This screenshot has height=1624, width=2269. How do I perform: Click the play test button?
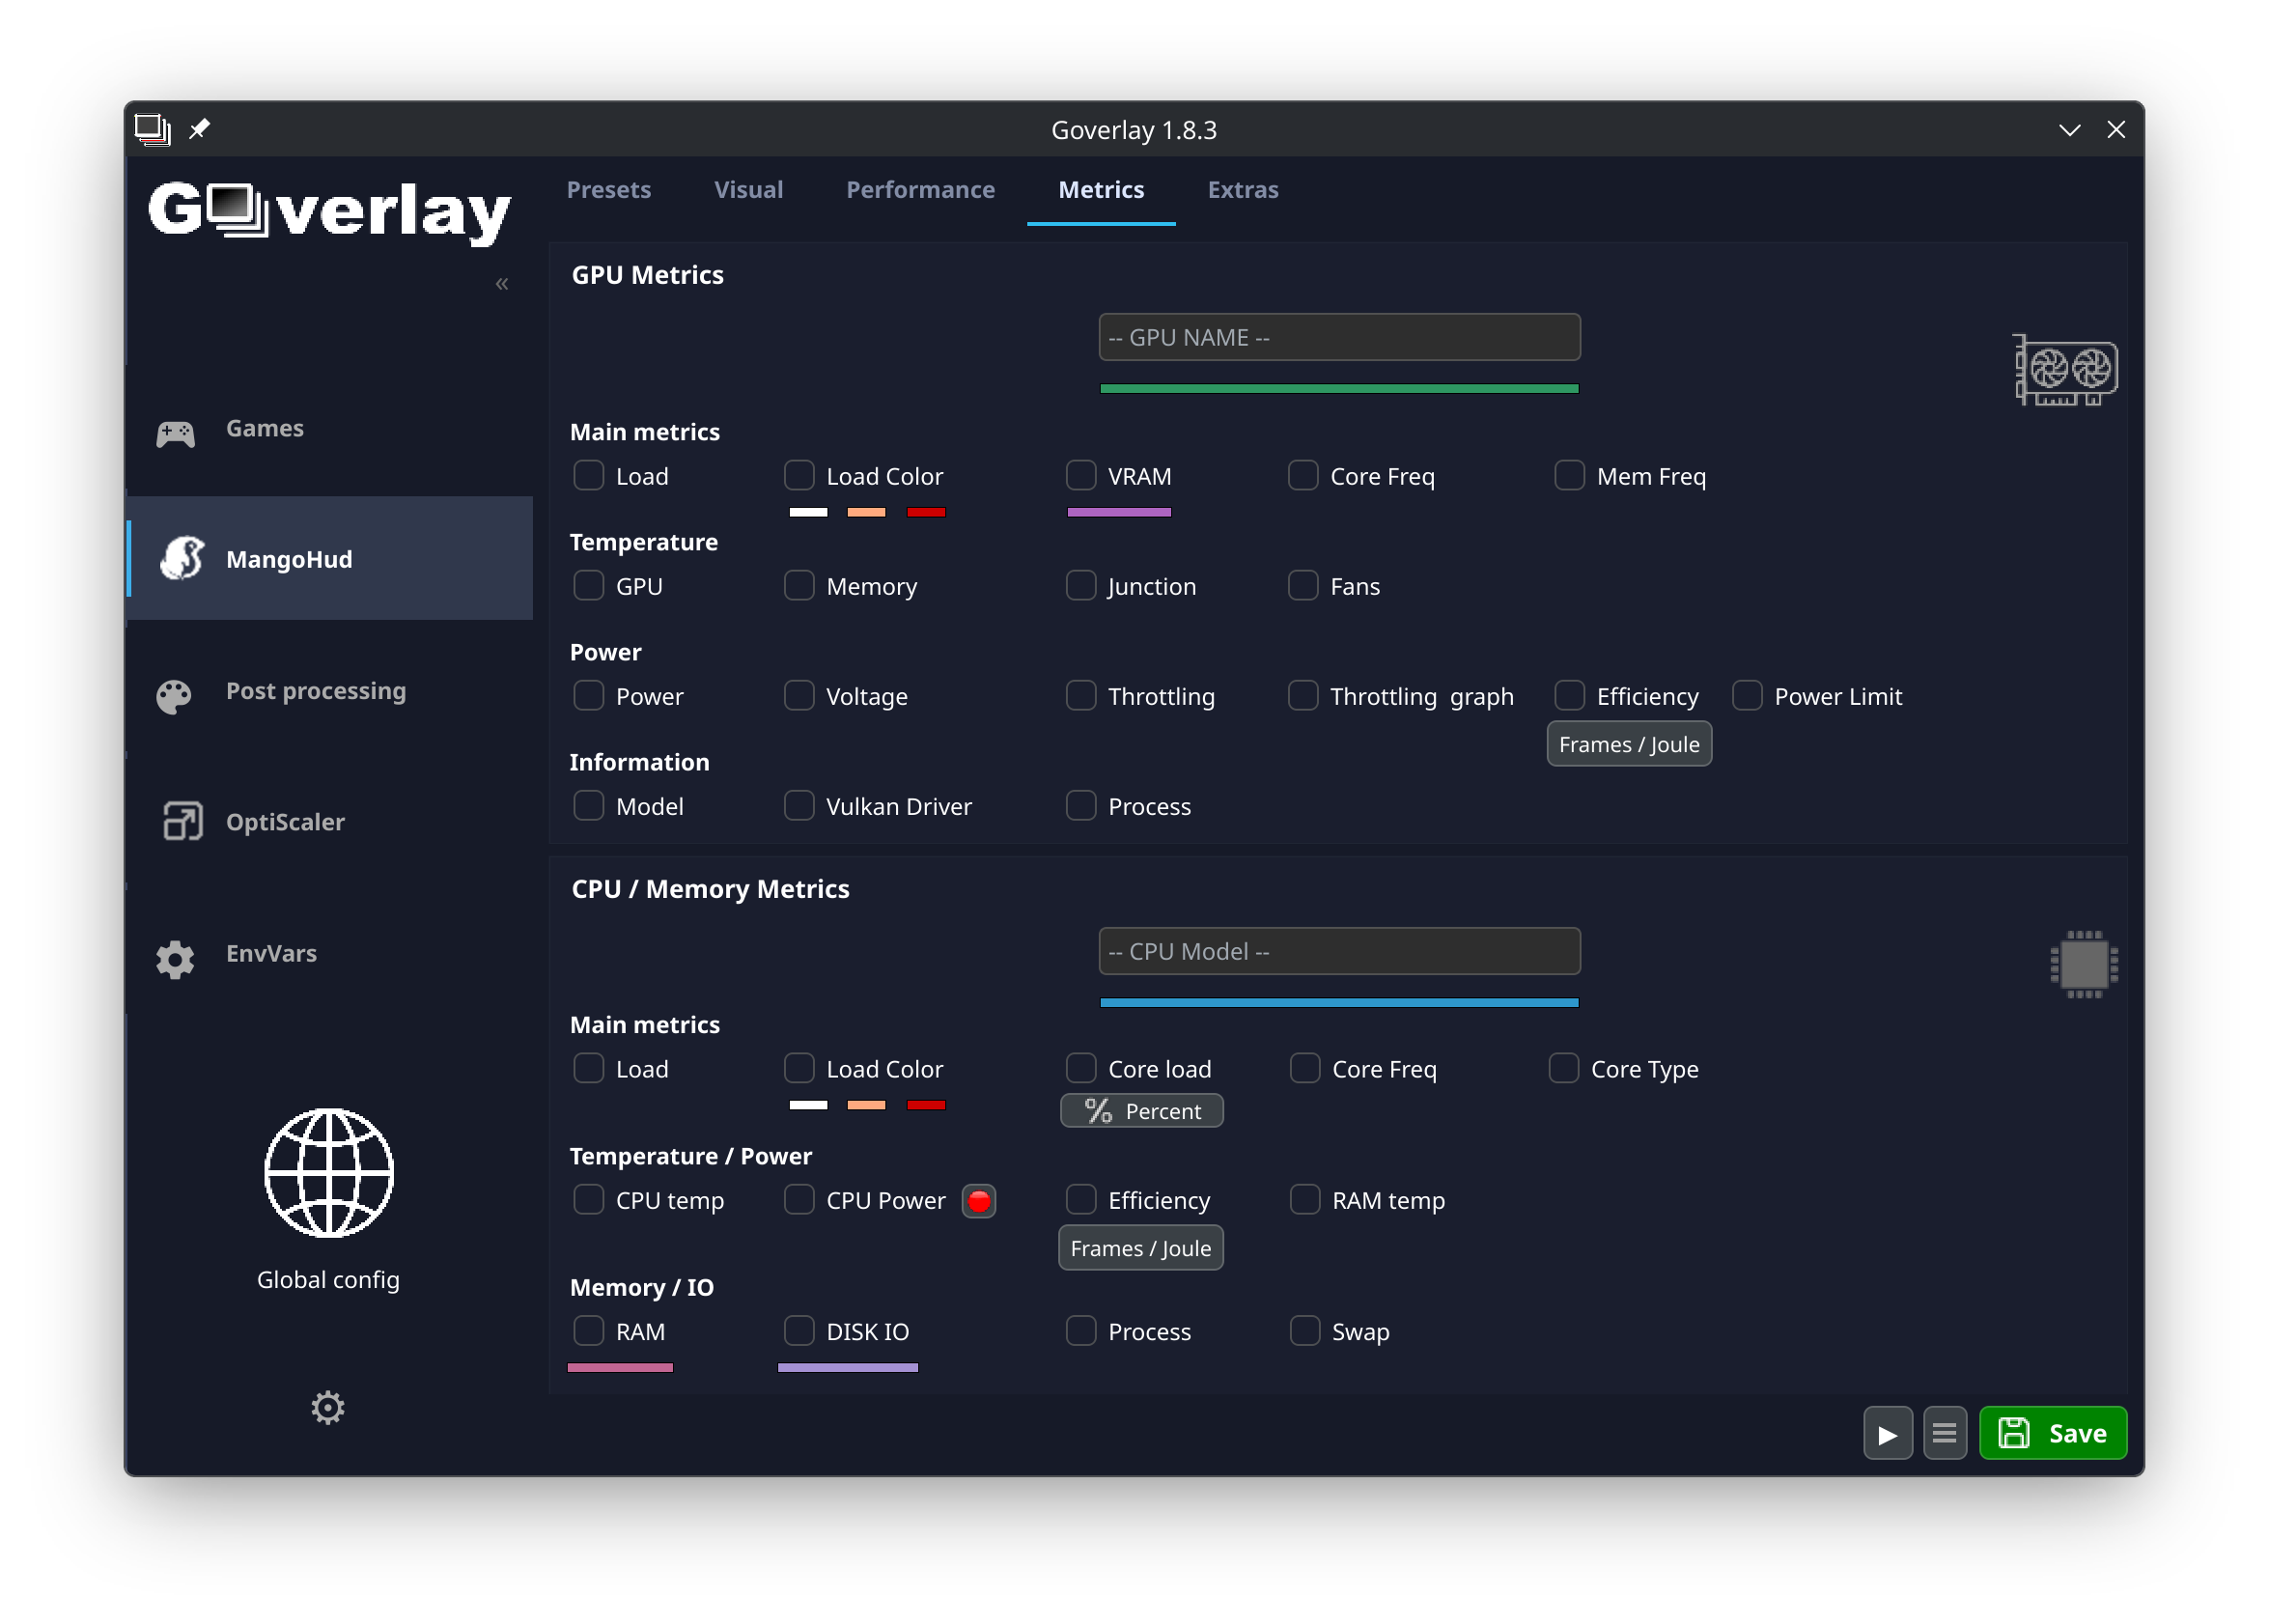(1887, 1433)
